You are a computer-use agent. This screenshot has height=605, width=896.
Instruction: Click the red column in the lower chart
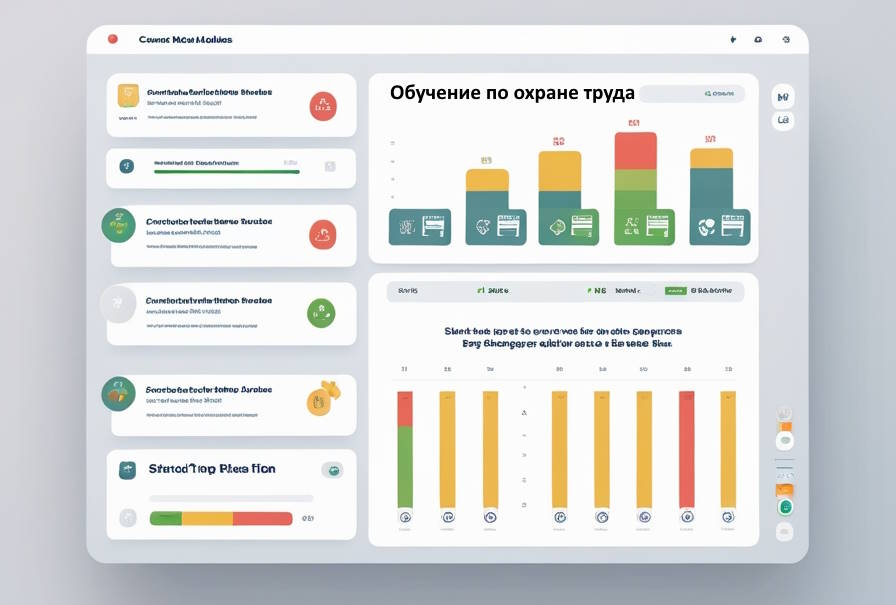tap(687, 449)
